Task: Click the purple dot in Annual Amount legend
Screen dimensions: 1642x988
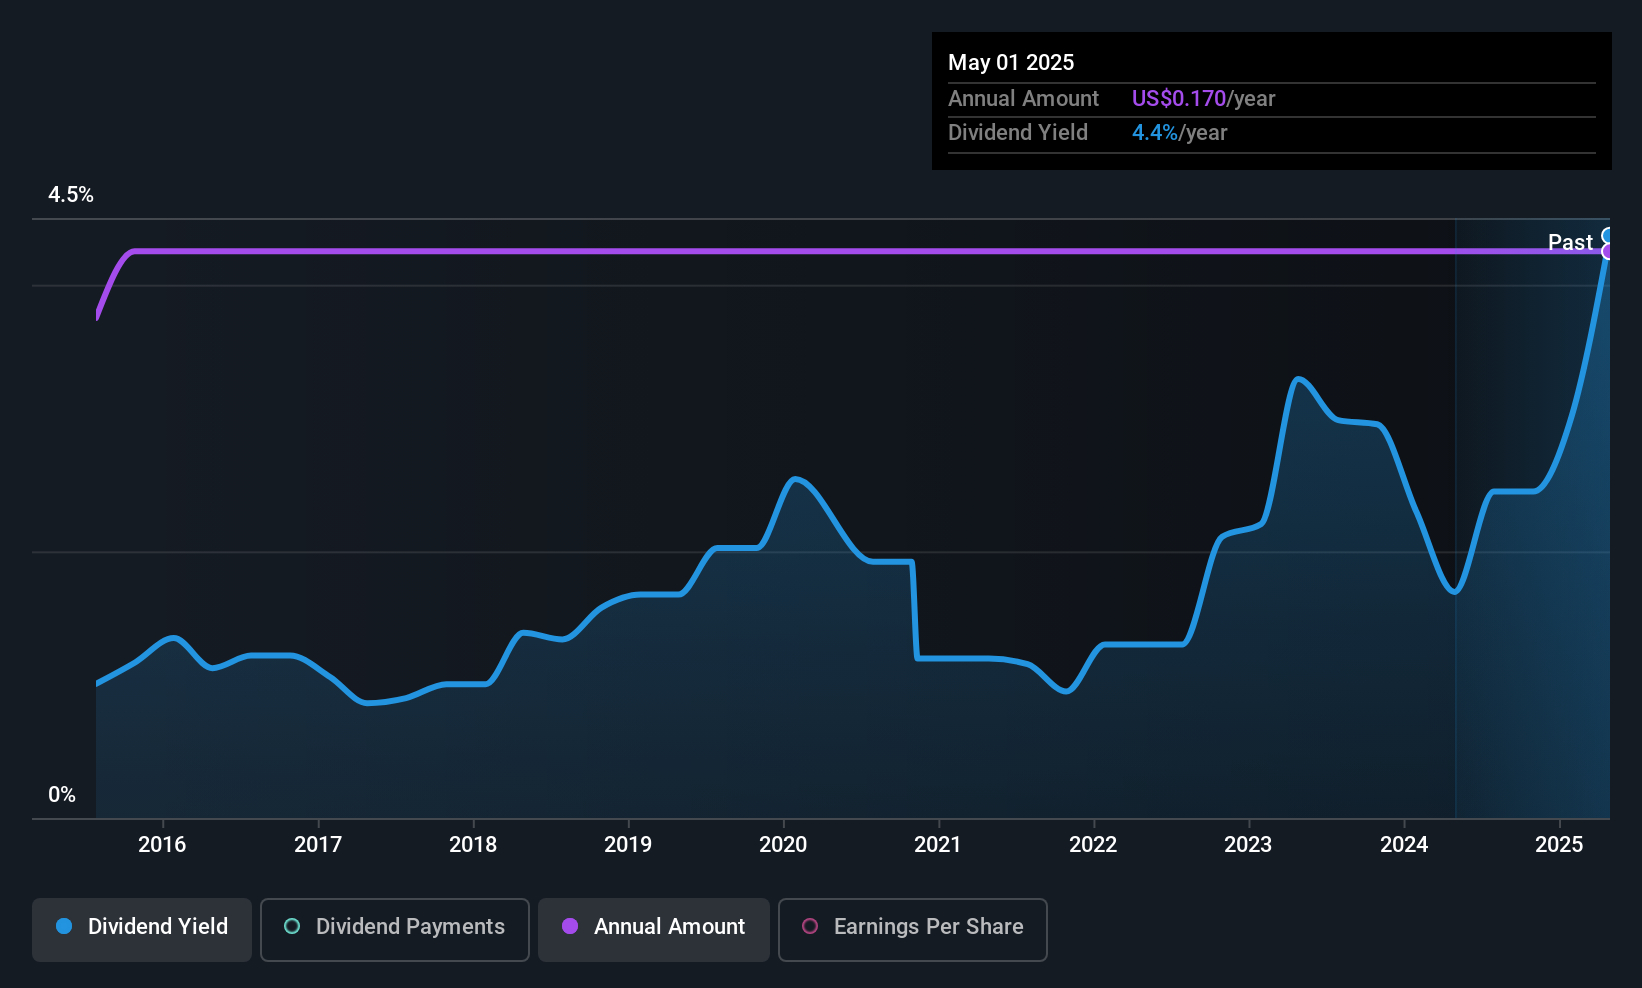Action: click(570, 926)
